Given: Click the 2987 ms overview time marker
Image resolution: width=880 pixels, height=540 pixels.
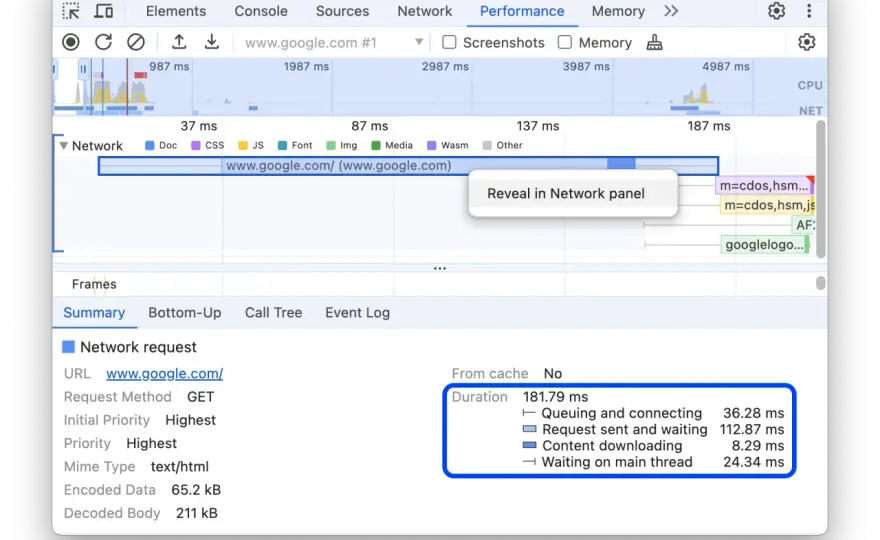Looking at the screenshot, I should 445,66.
